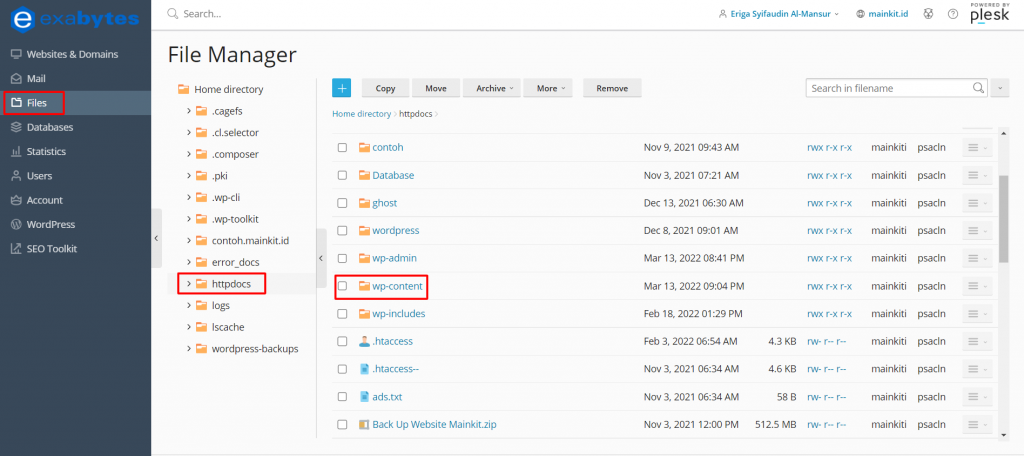Viewport: 1024px width, 456px height.
Task: Collapse the left navigation sidebar arrow
Action: (x=156, y=238)
